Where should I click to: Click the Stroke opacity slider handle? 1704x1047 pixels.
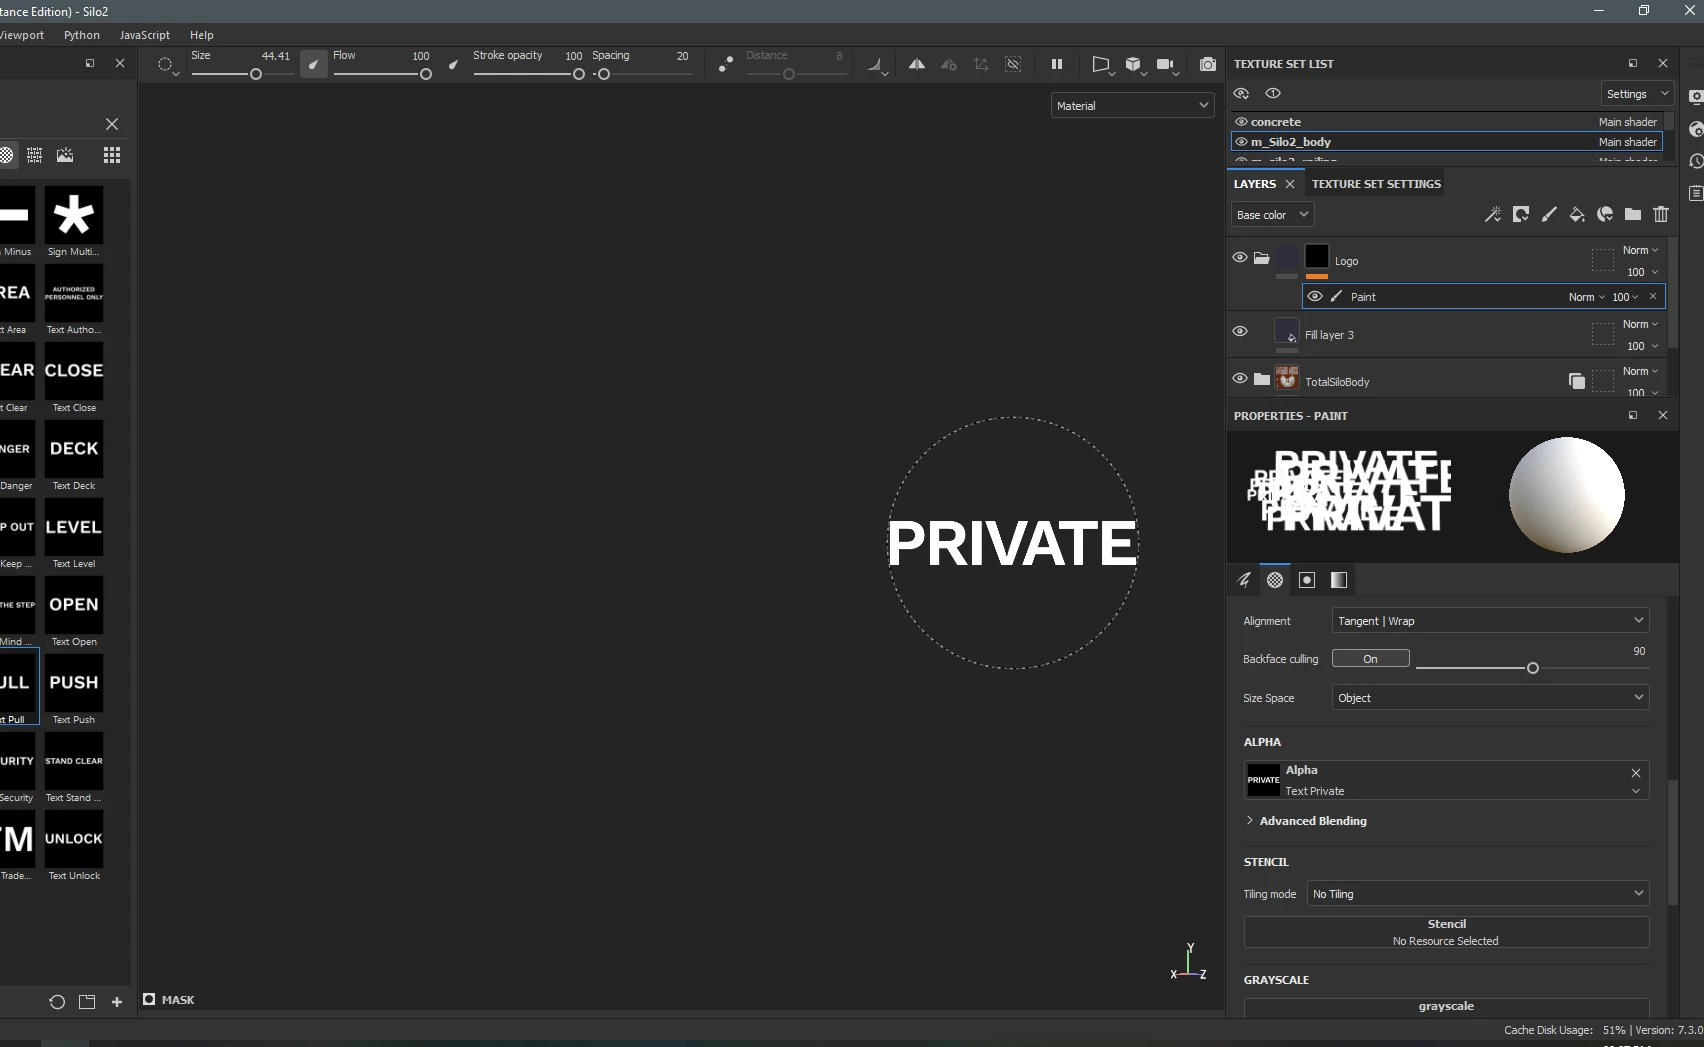coord(579,74)
